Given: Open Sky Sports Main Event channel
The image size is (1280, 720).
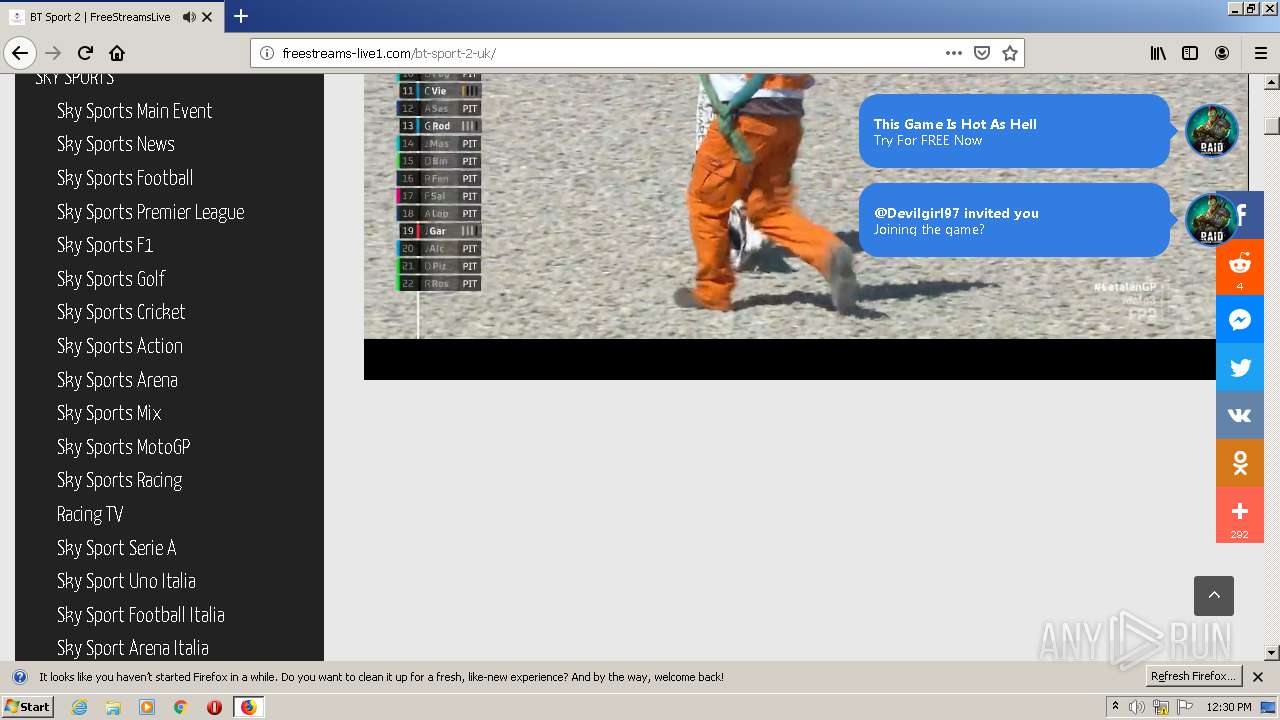Looking at the screenshot, I should click(134, 111).
